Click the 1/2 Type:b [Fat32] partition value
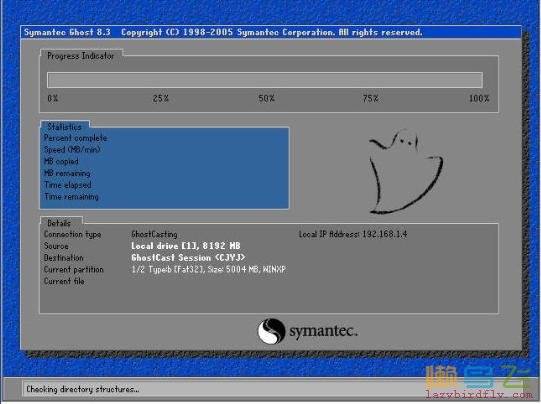This screenshot has width=541, height=404. (208, 269)
